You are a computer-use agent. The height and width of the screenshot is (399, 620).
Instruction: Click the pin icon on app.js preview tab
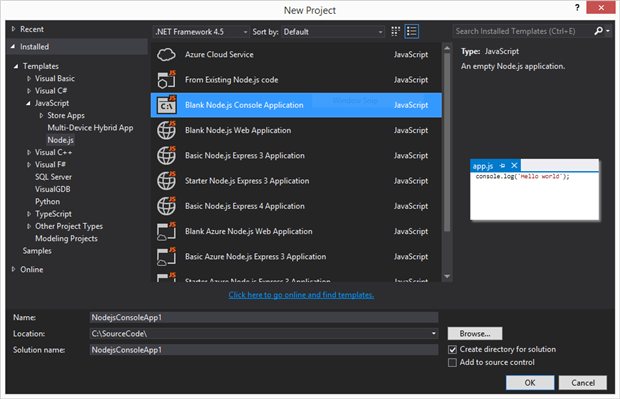point(502,166)
